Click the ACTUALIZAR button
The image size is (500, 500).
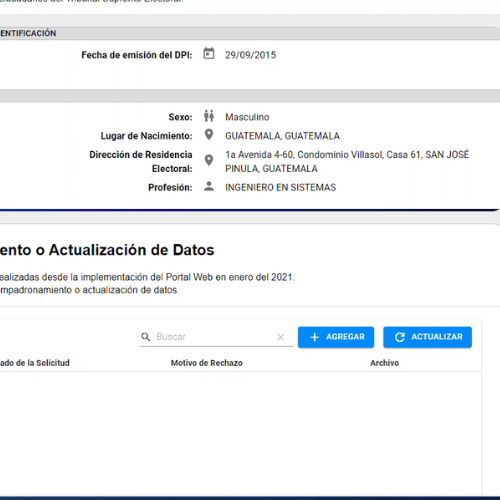[428, 337]
